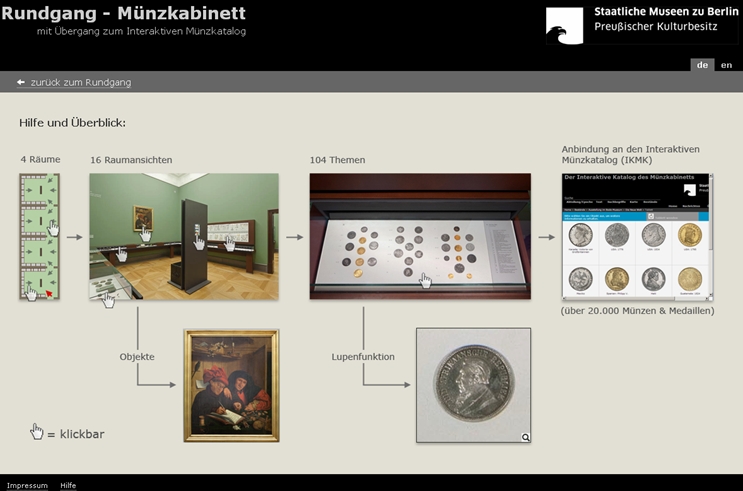This screenshot has width=743, height=491.
Task: Click the red marker in the floor plan
Action: 47,293
